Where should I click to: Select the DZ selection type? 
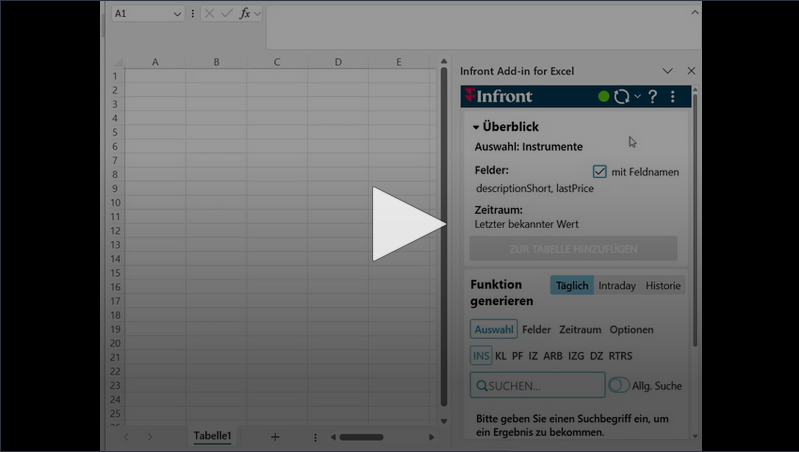click(597, 356)
